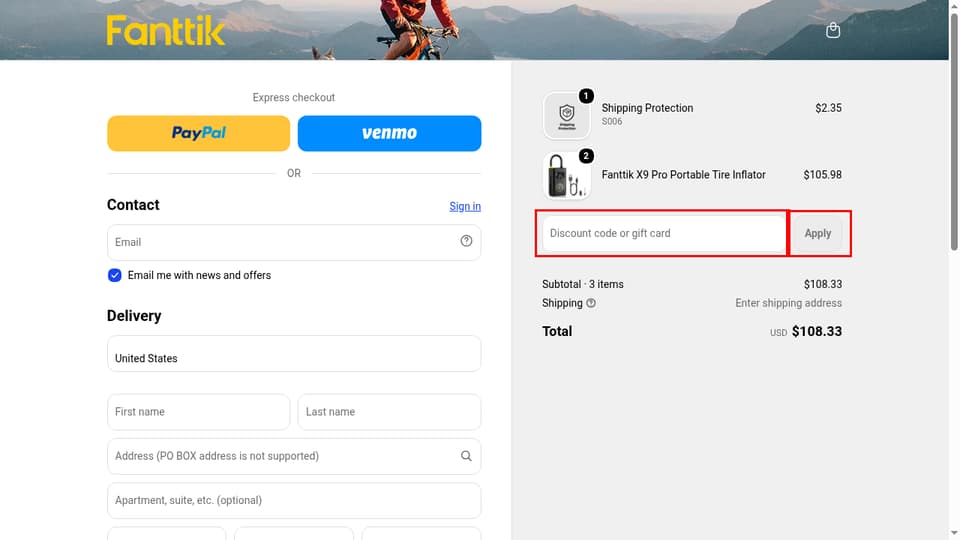Click the $108.33 total amount
The width and height of the screenshot is (960, 540).
coord(817,331)
